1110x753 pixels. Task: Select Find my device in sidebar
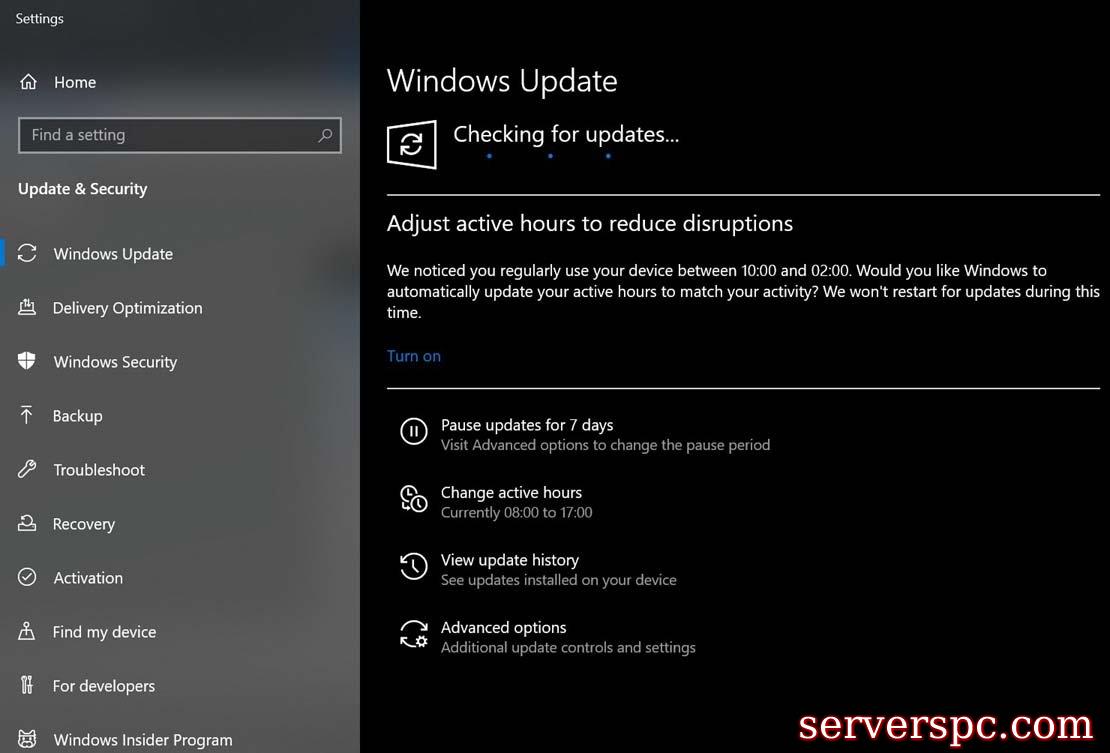pyautogui.click(x=104, y=632)
